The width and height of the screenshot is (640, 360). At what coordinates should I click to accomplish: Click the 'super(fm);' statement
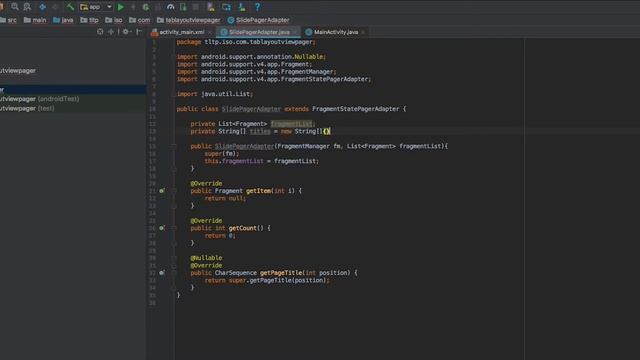tap(222, 154)
